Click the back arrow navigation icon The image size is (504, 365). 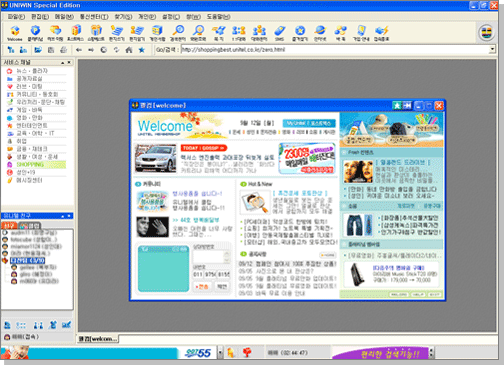[x=79, y=50]
